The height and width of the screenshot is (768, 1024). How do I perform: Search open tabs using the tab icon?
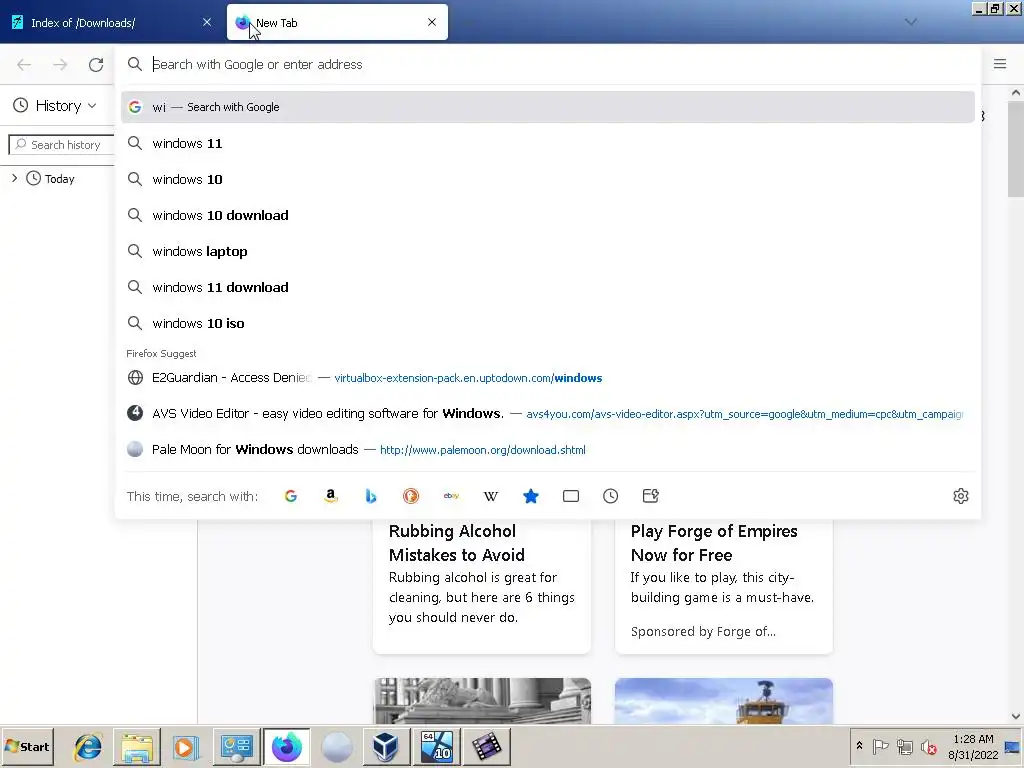pyautogui.click(x=571, y=496)
